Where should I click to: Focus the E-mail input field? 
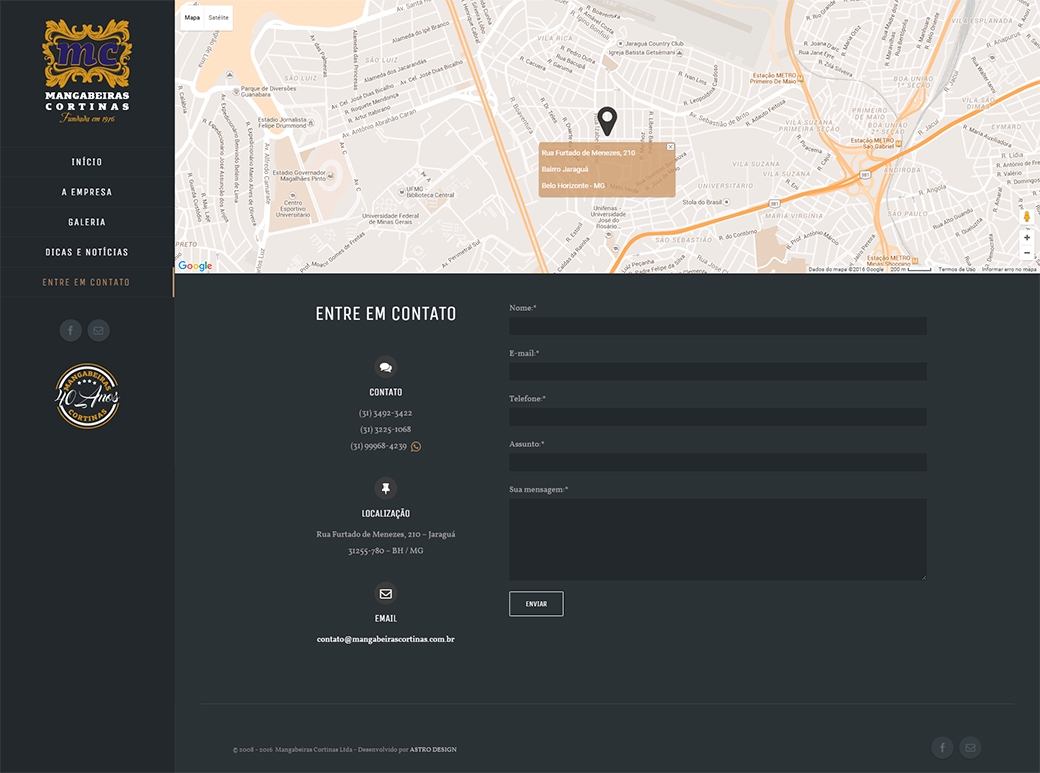coord(718,371)
